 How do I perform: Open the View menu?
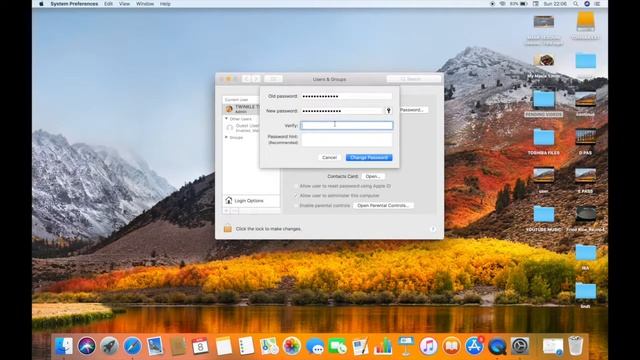click(124, 4)
